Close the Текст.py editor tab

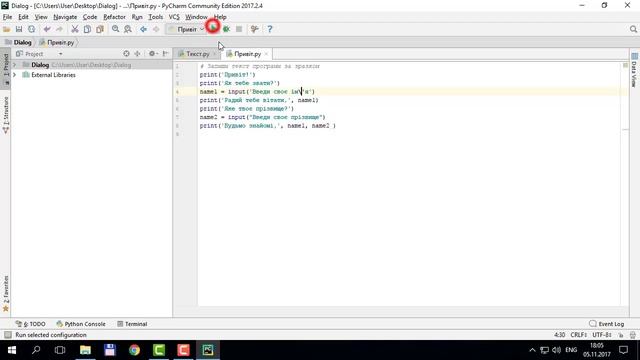click(x=215, y=54)
